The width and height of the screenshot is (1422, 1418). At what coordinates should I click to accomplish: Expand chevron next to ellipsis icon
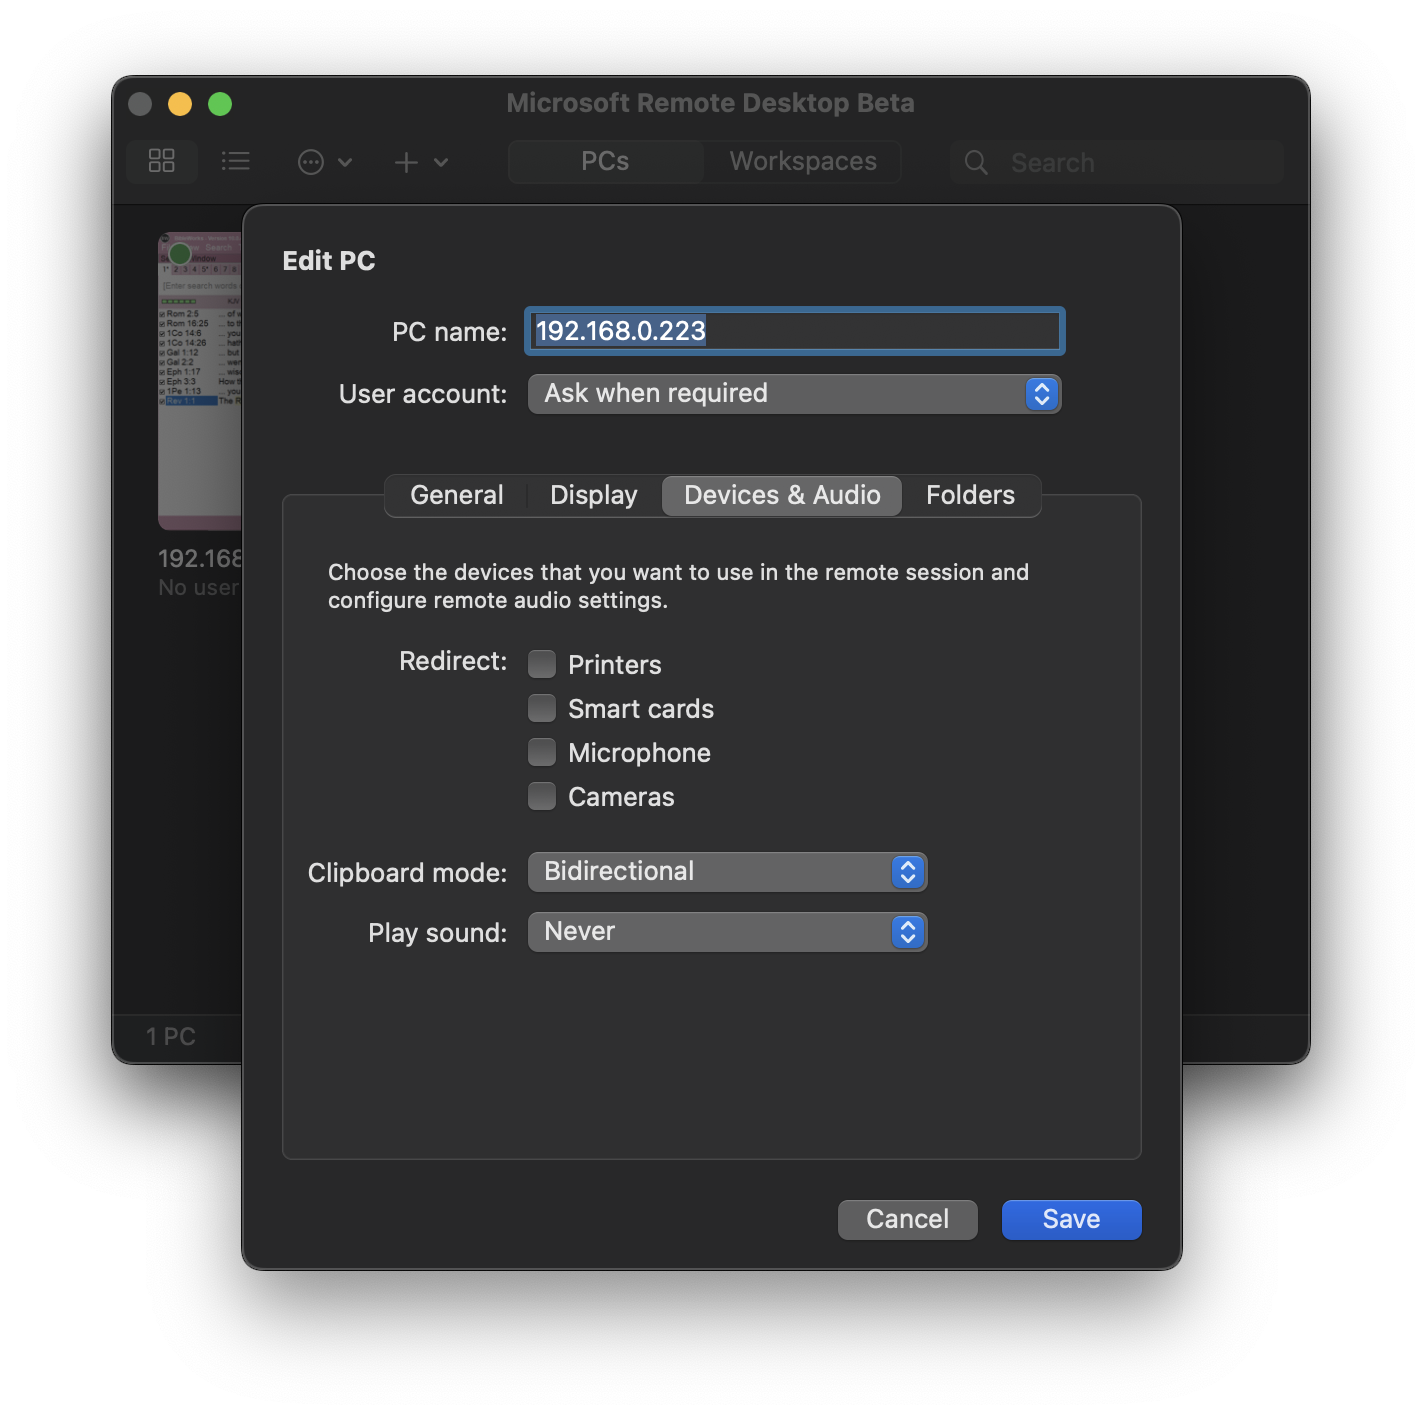point(345,162)
